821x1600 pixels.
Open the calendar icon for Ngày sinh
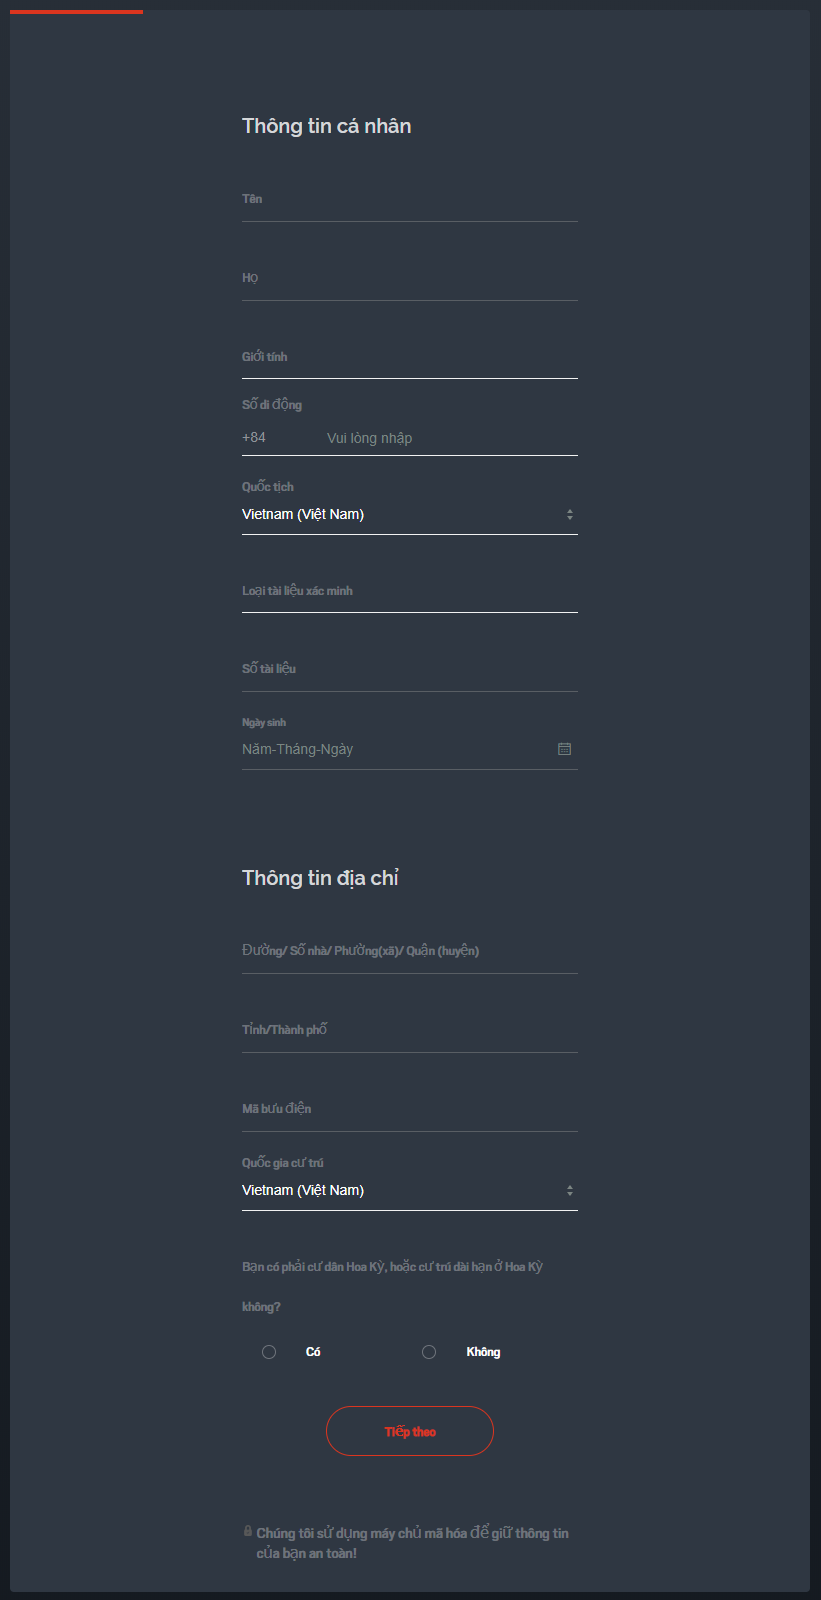(564, 749)
